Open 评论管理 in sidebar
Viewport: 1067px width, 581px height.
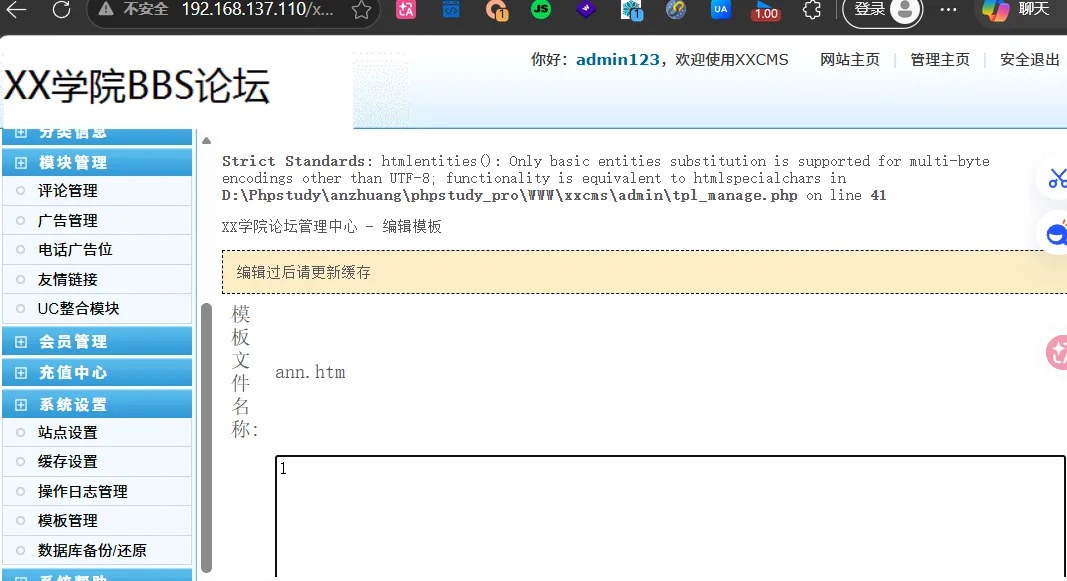point(67,191)
